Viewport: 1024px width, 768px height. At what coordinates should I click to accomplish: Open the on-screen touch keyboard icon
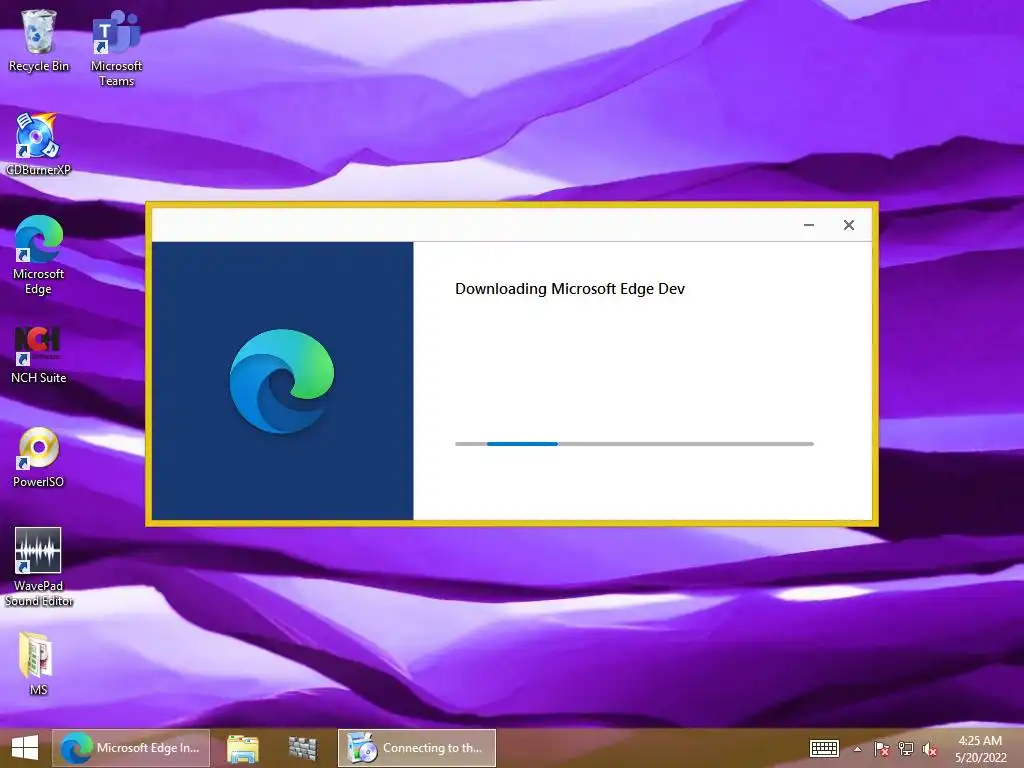click(x=824, y=748)
